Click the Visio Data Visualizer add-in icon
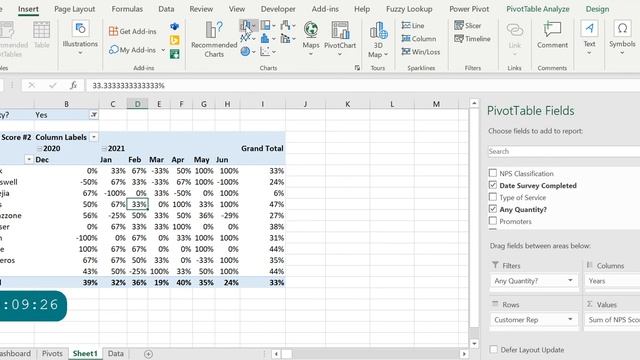Image resolution: width=640 pixels, height=360 pixels. 175,27
